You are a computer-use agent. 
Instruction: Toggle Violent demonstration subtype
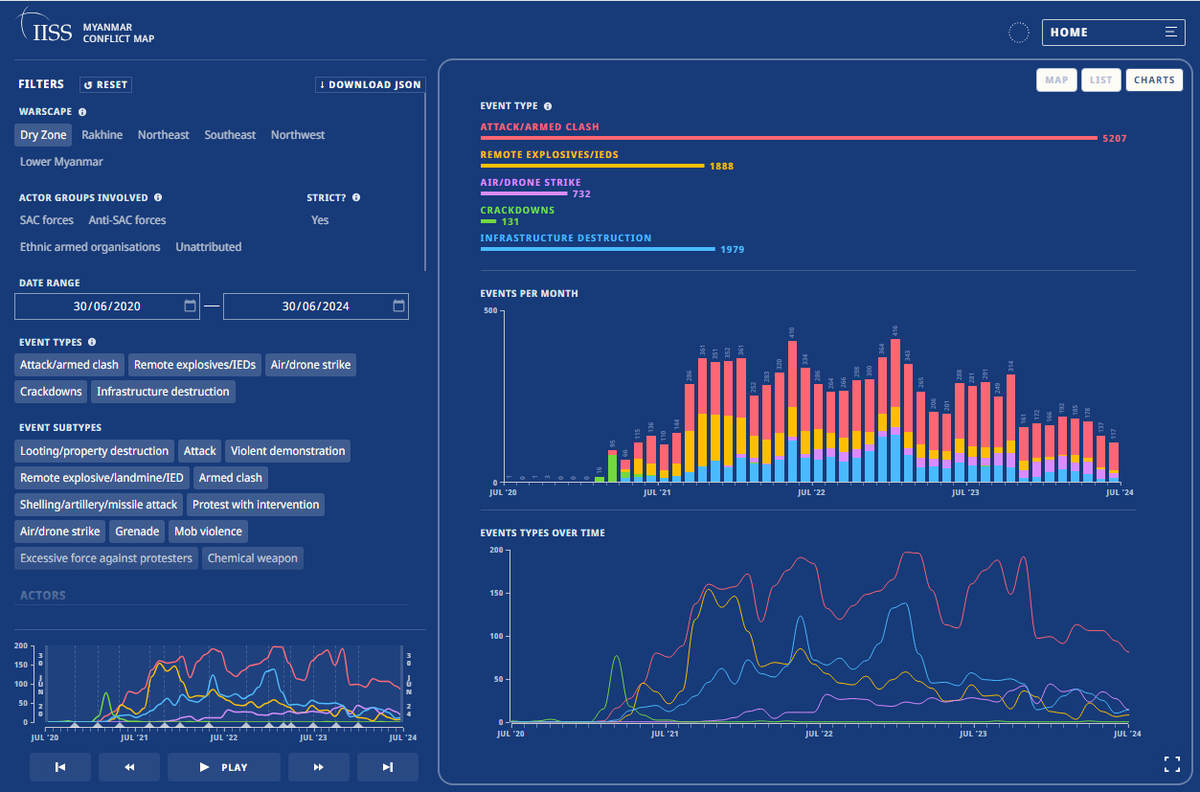[287, 451]
